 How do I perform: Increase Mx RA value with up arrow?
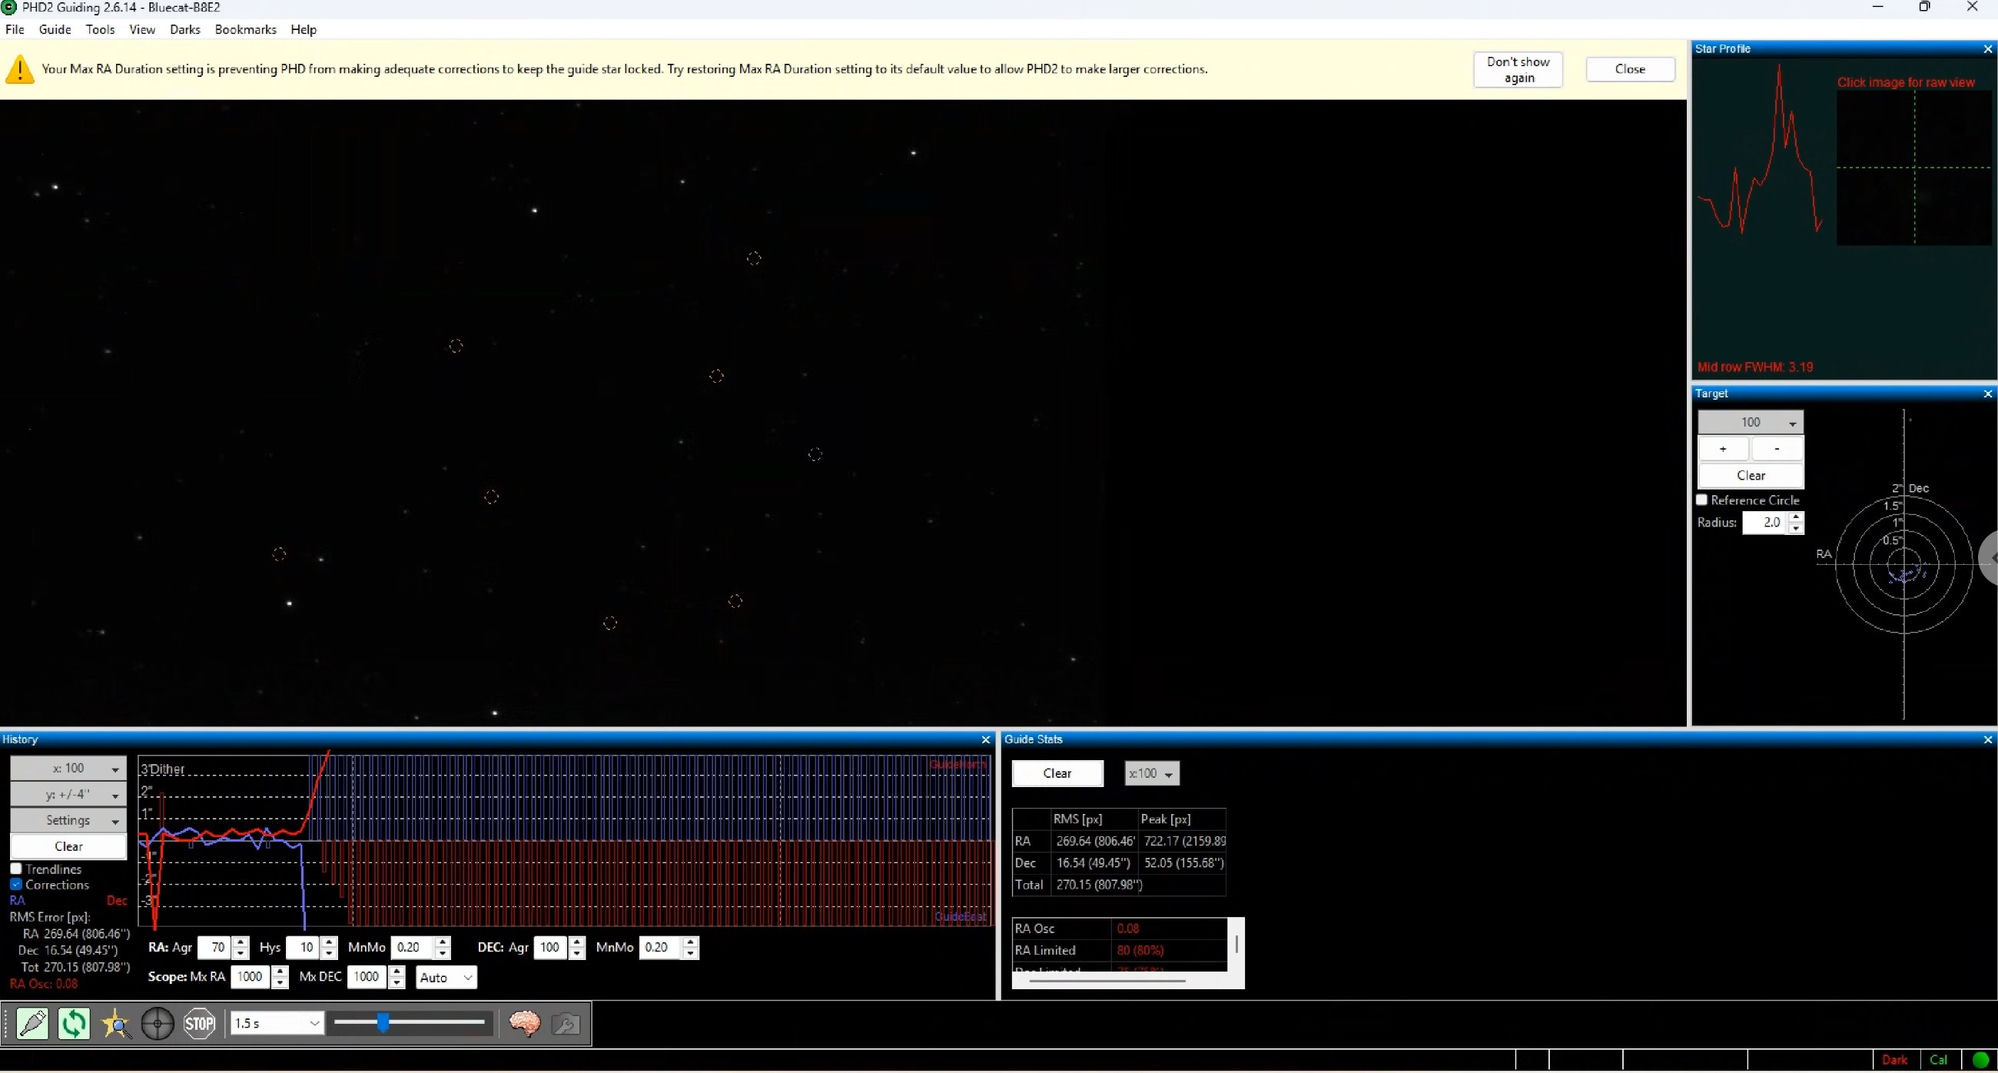[280, 972]
